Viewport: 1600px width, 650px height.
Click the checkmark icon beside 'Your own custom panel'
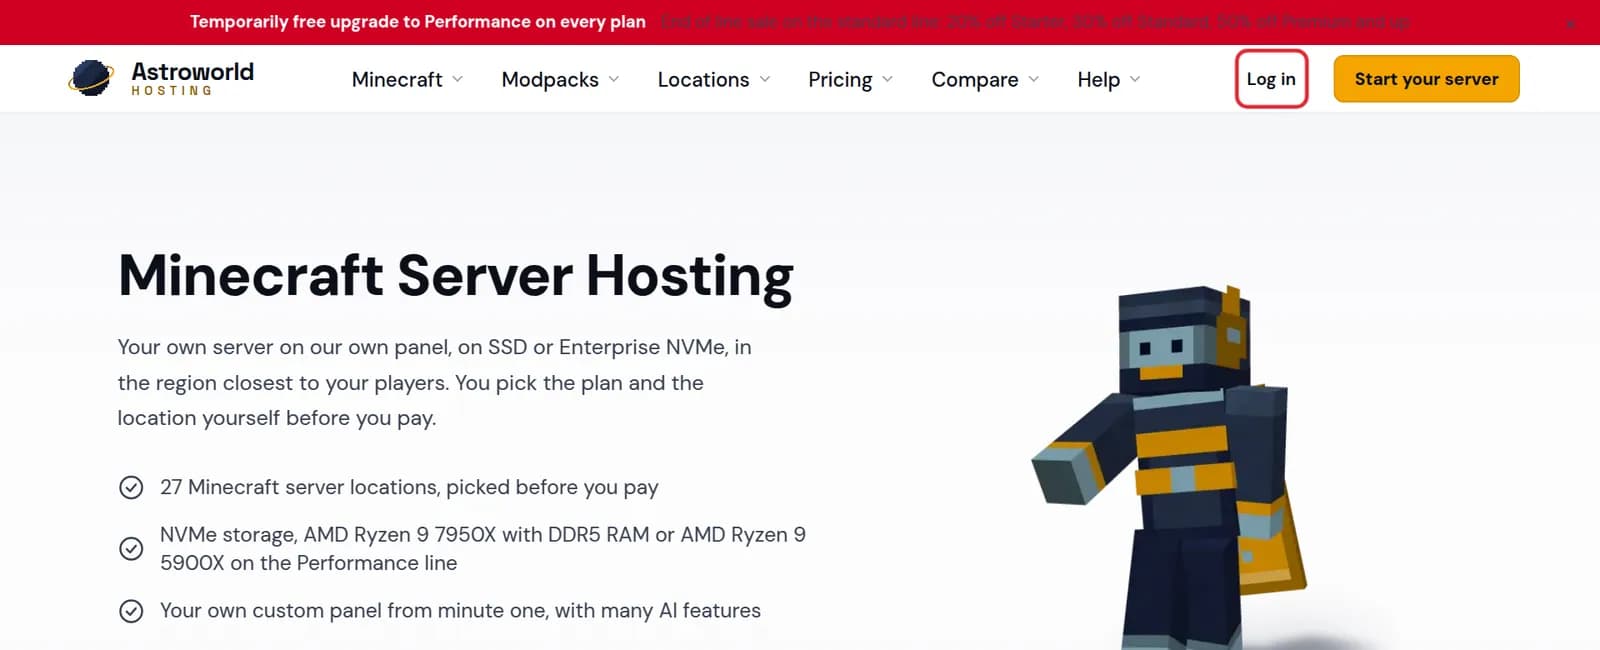click(x=131, y=611)
